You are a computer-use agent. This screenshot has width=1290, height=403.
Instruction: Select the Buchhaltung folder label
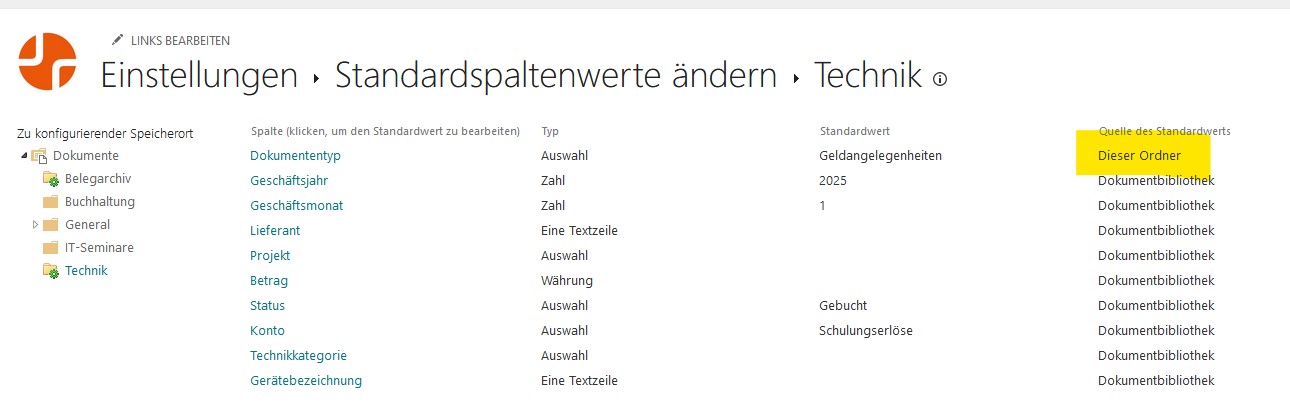click(100, 202)
